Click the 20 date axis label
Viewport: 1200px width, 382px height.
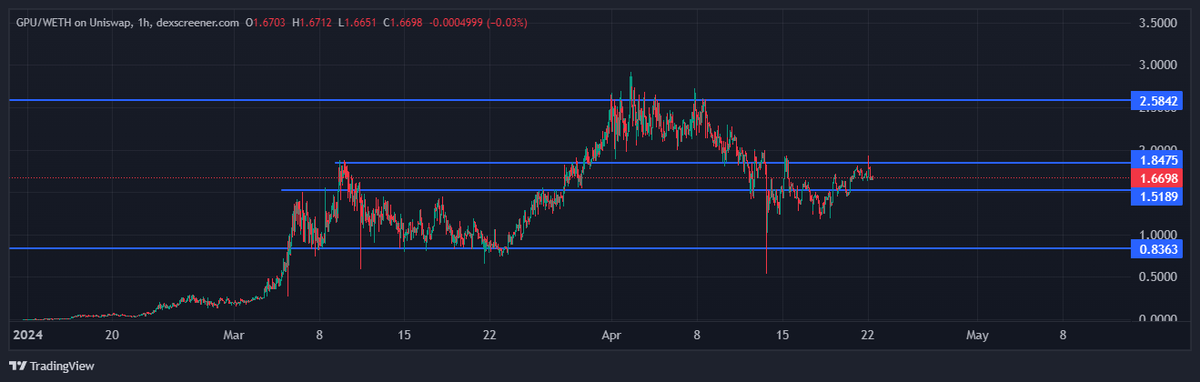tap(112, 336)
